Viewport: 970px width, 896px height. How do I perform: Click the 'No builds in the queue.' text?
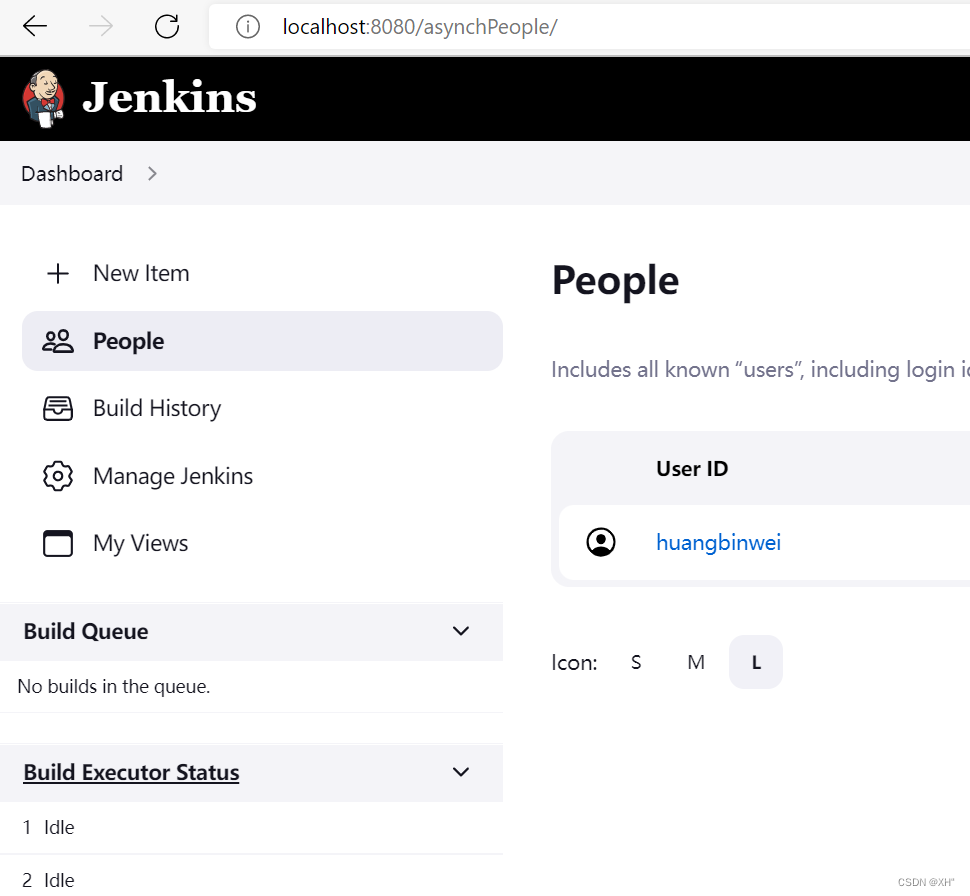pos(114,686)
